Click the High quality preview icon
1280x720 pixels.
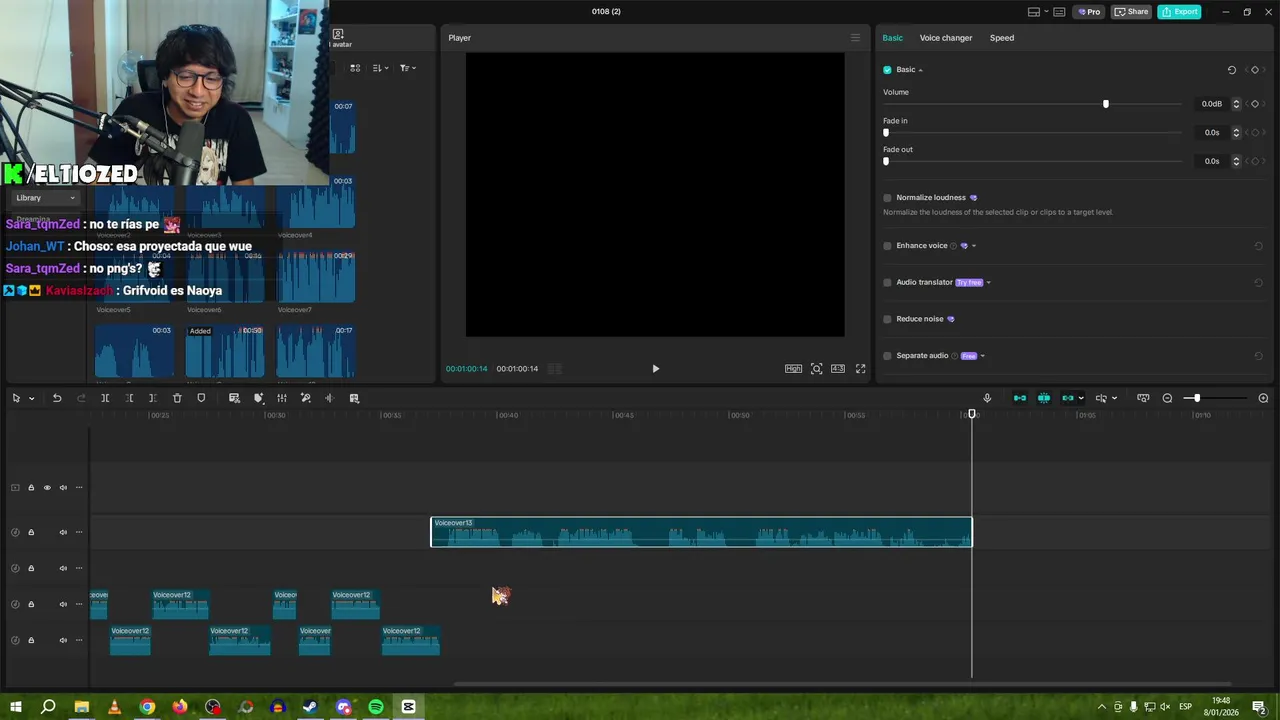pyautogui.click(x=793, y=369)
